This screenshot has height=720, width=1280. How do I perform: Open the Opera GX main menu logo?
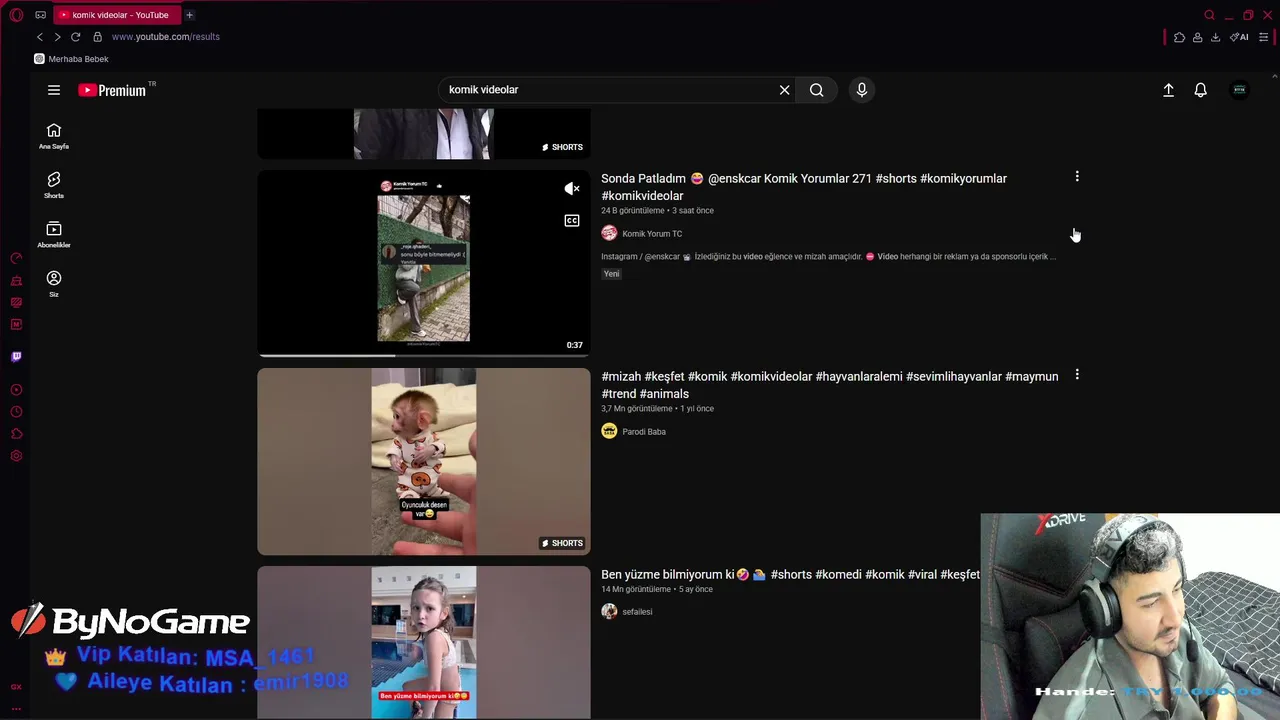pyautogui.click(x=16, y=15)
